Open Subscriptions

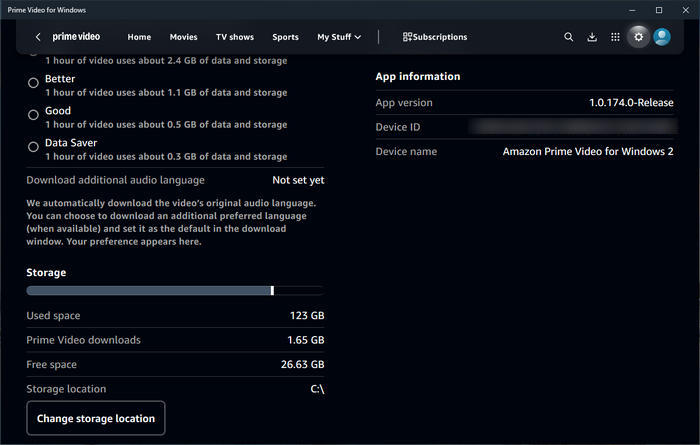click(435, 37)
